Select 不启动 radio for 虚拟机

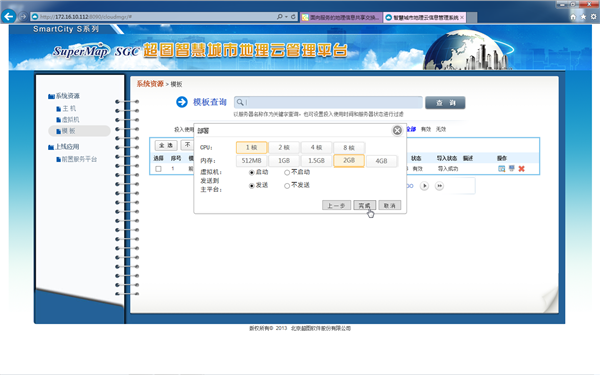287,173
